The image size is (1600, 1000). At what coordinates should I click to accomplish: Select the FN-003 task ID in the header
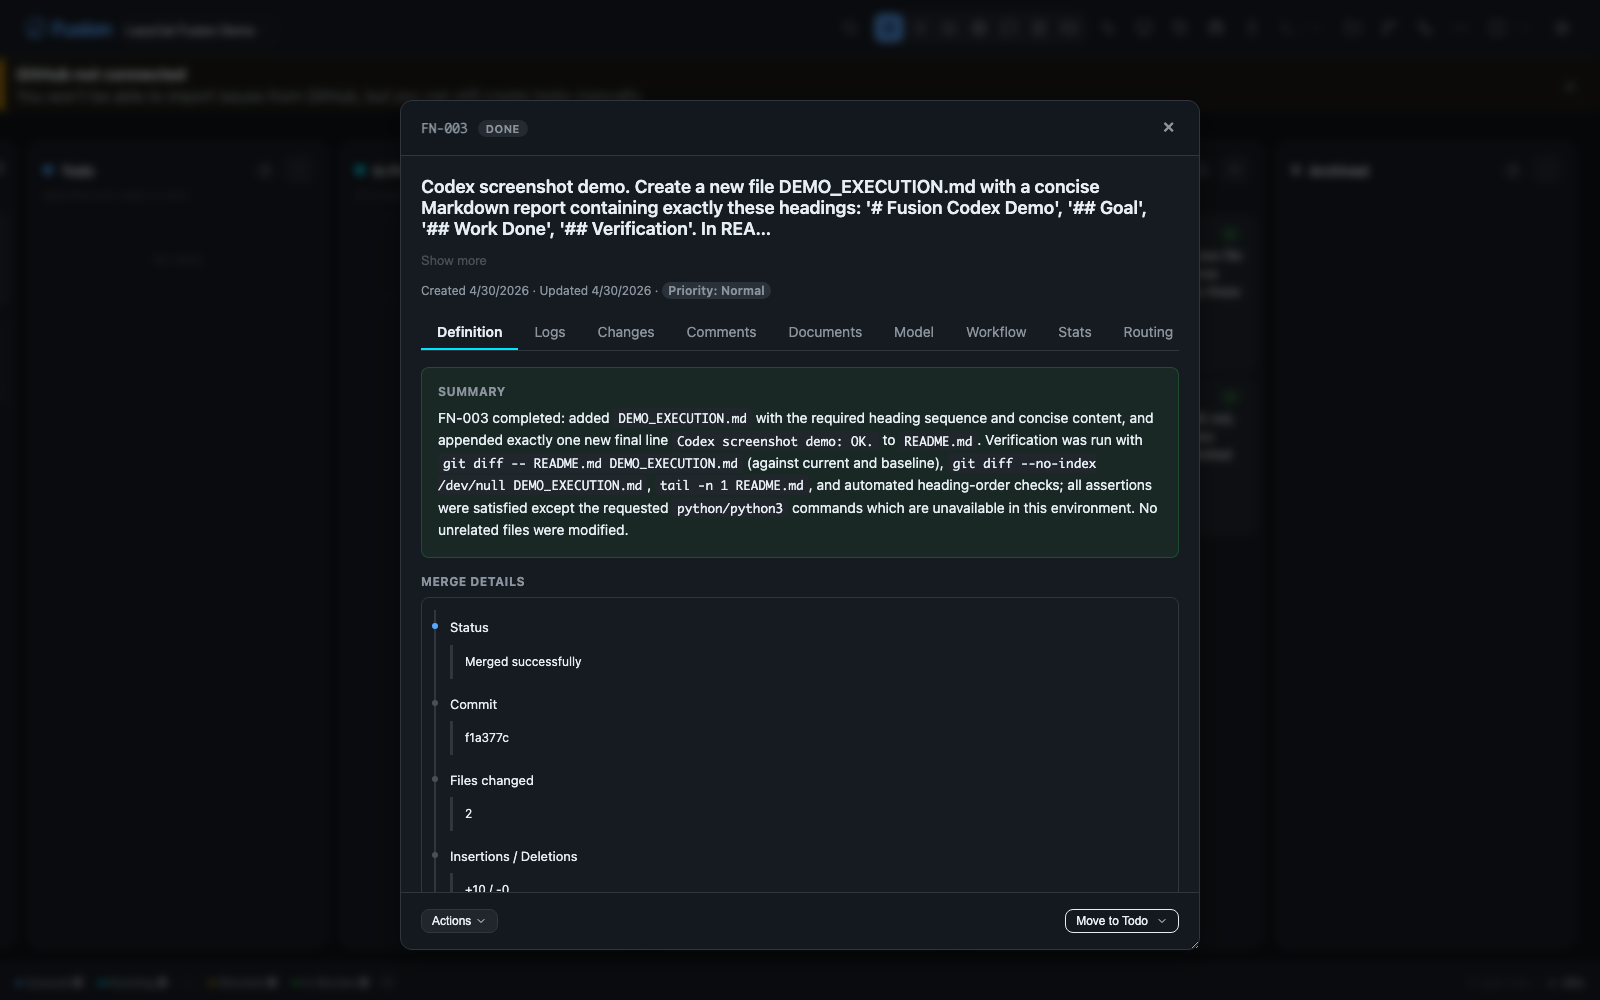pyautogui.click(x=444, y=128)
